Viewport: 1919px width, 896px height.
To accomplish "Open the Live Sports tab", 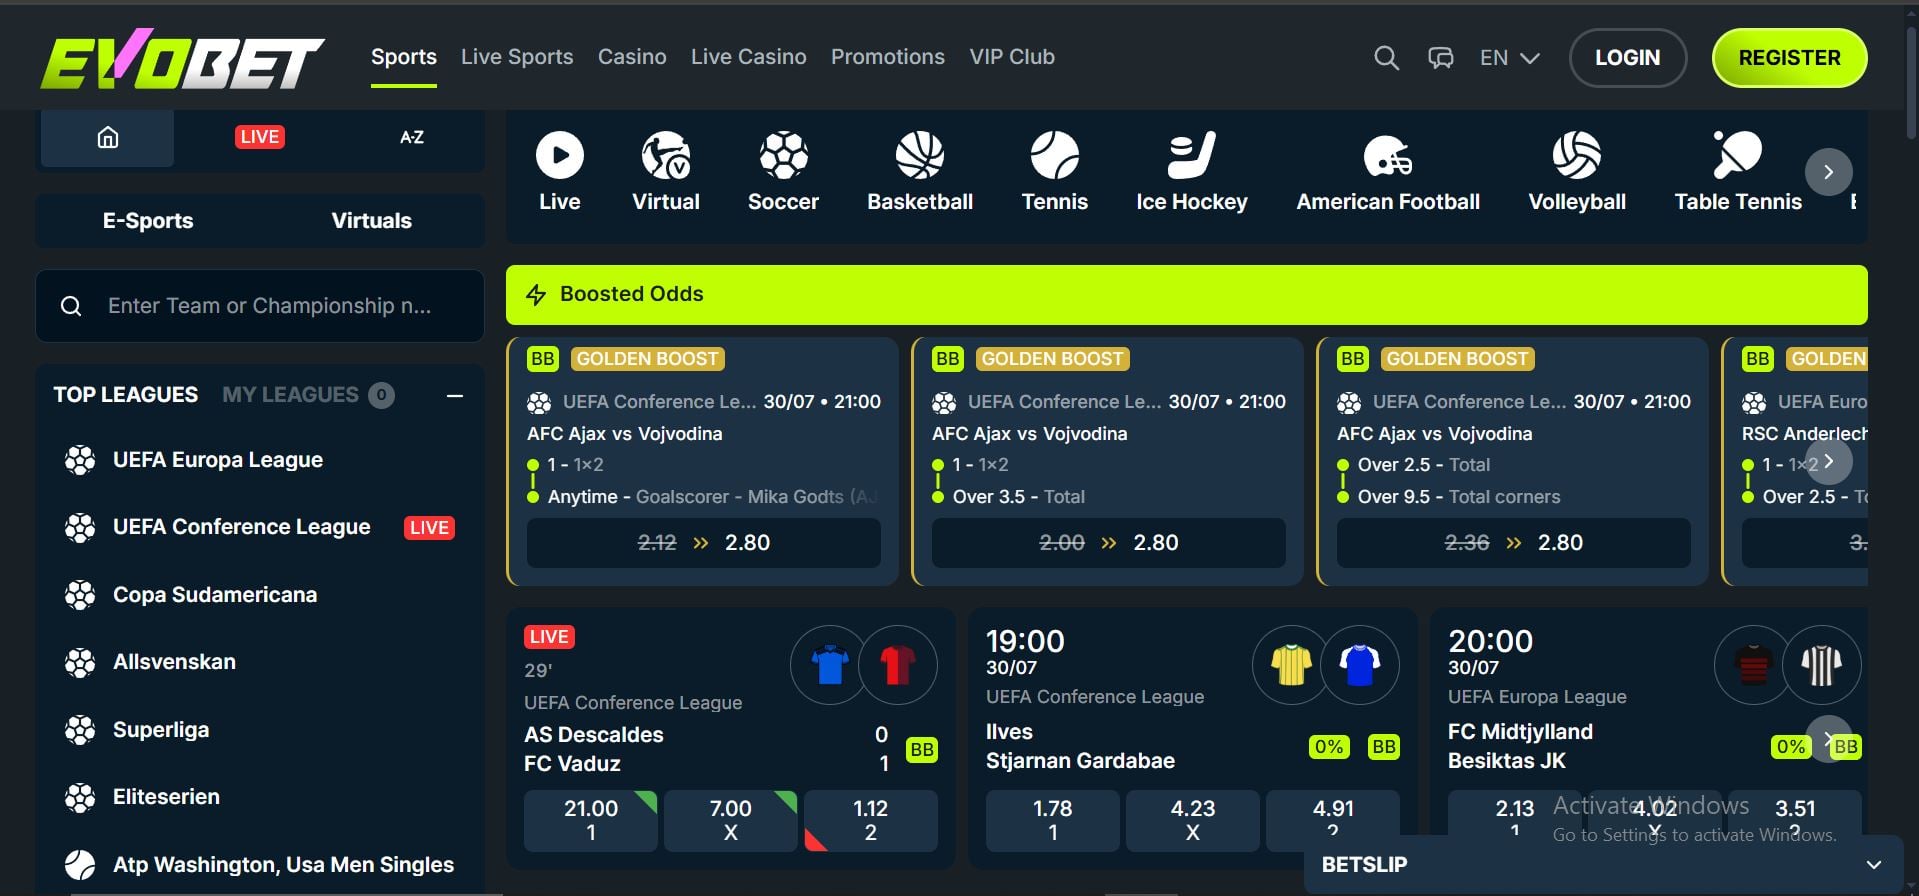I will (517, 57).
